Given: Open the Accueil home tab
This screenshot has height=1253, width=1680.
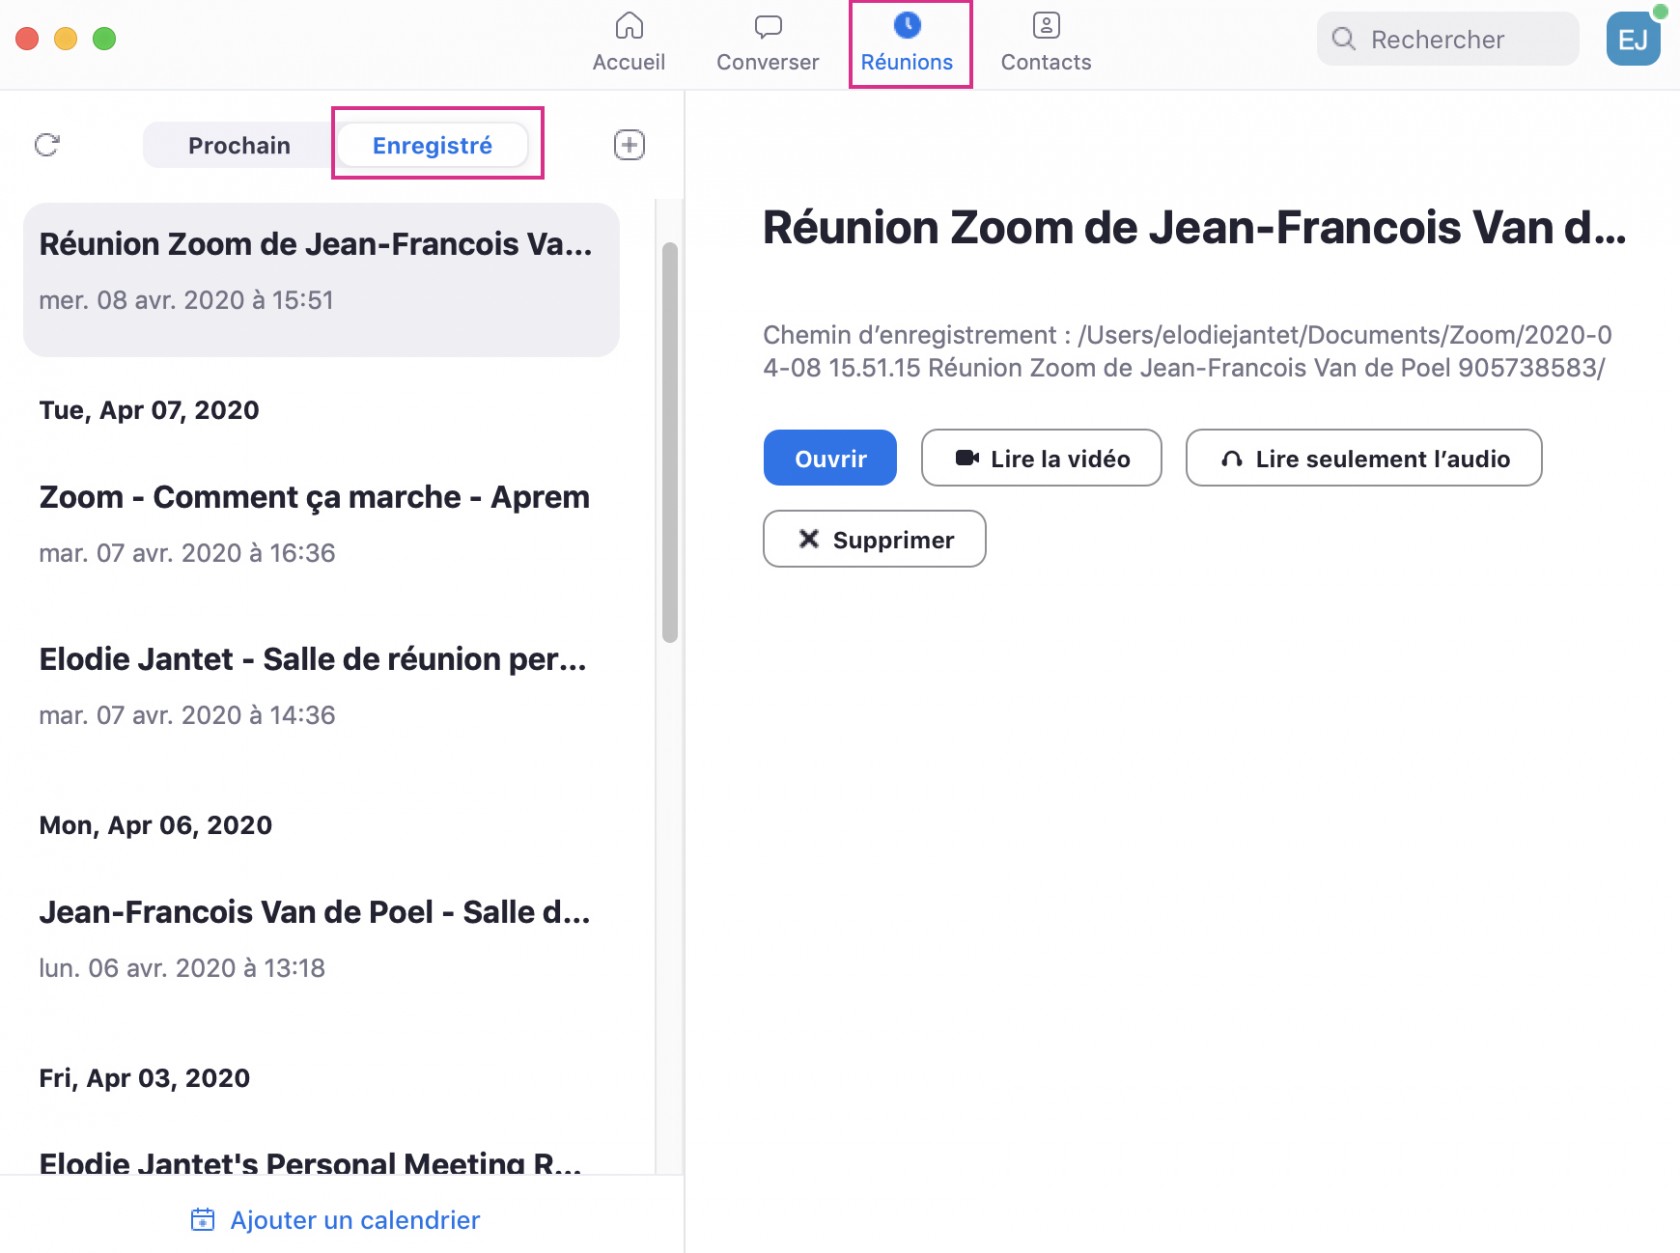Looking at the screenshot, I should 628,42.
